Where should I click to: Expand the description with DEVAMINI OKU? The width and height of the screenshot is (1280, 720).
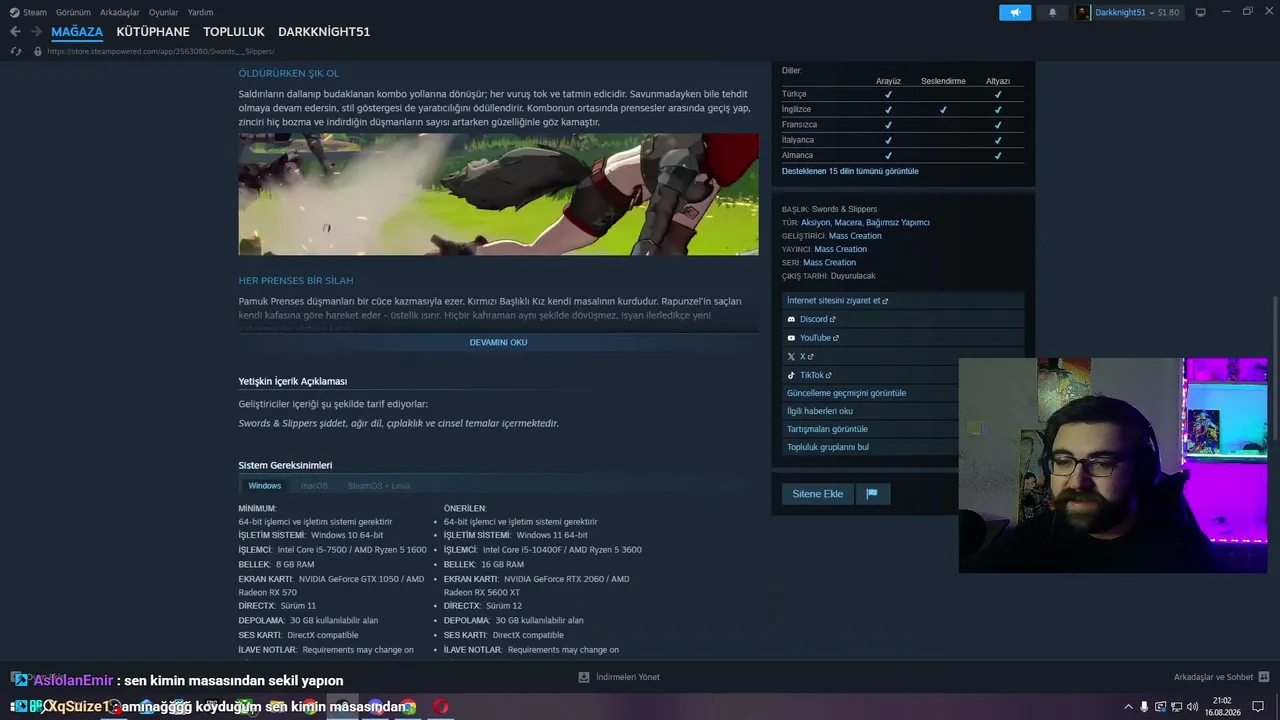[x=498, y=342]
